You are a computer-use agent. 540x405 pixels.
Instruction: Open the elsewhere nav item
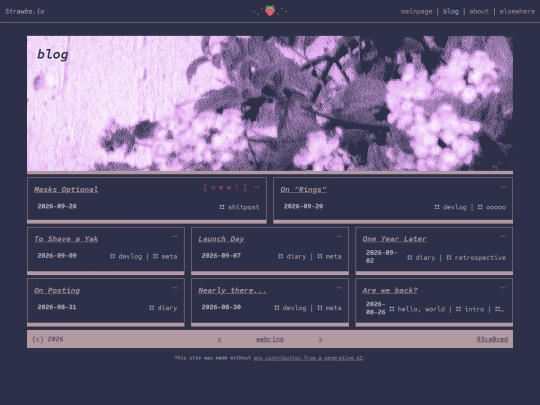coord(517,11)
